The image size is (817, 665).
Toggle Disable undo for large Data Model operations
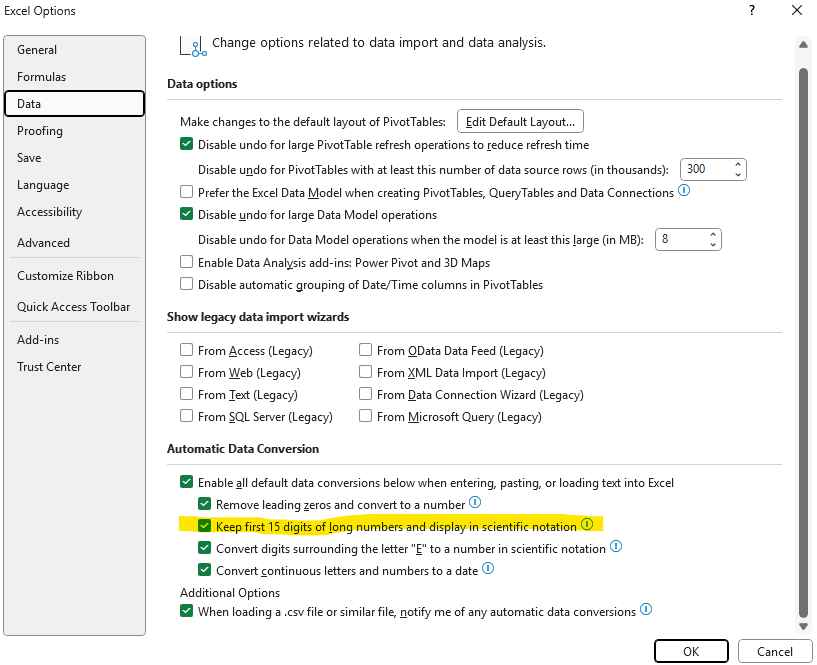pos(187,214)
